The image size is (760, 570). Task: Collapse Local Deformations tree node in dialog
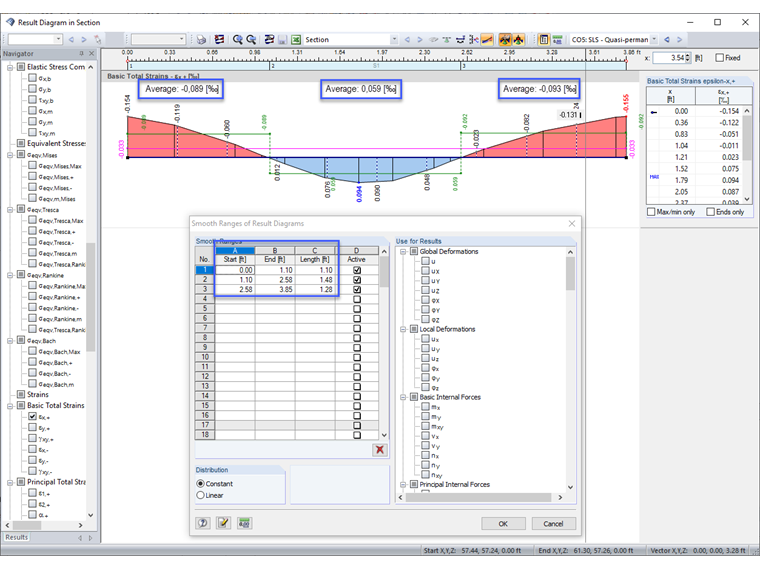tap(403, 329)
